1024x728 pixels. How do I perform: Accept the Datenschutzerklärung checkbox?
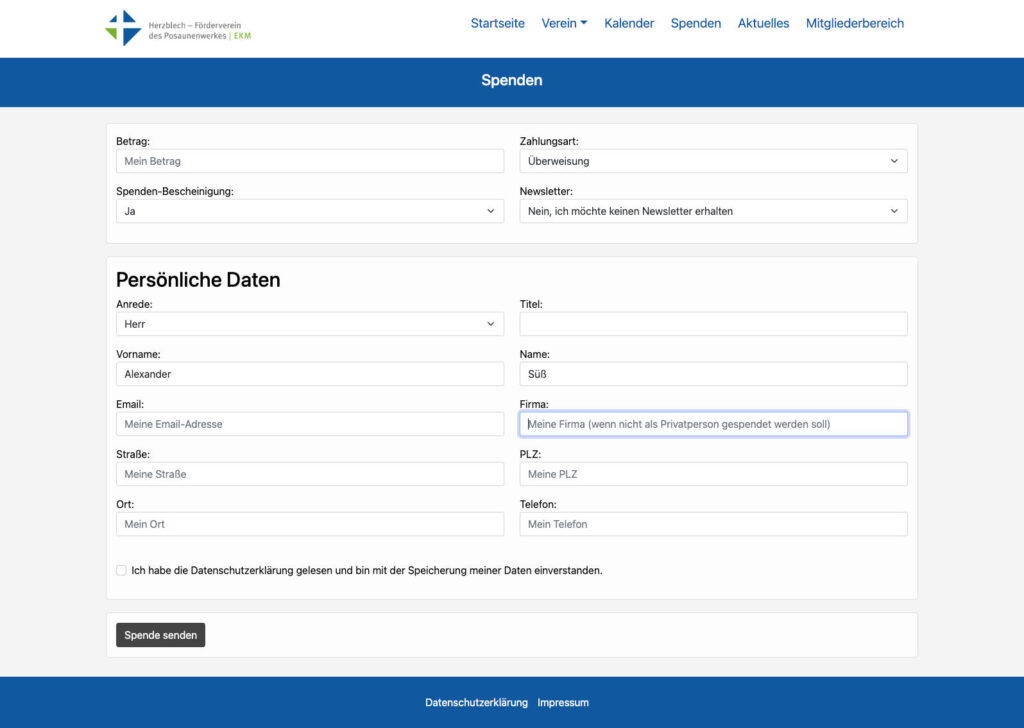pos(121,570)
